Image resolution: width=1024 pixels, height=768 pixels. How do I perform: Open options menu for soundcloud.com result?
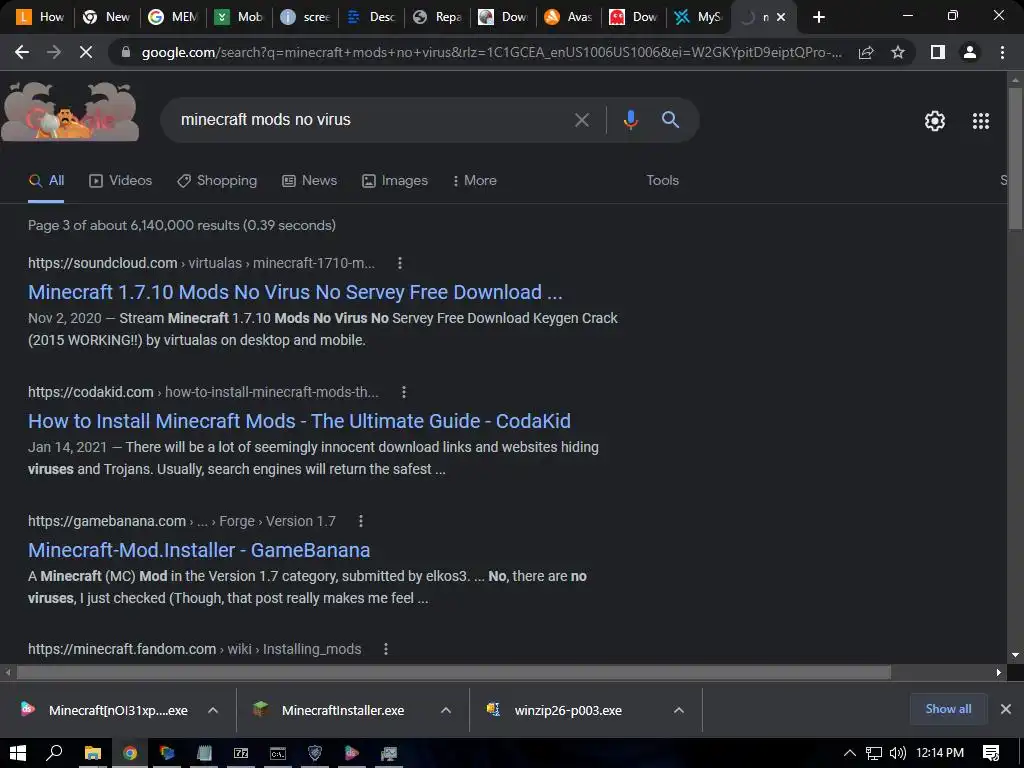(x=400, y=263)
